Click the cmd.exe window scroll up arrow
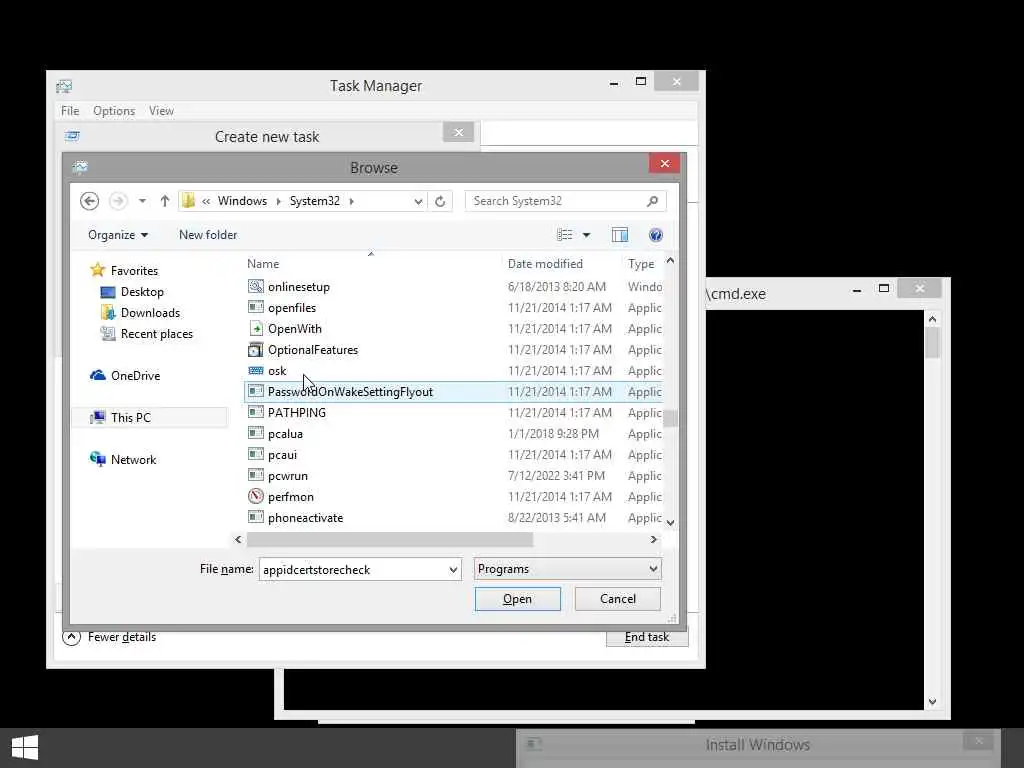The height and width of the screenshot is (768, 1024). click(x=932, y=319)
